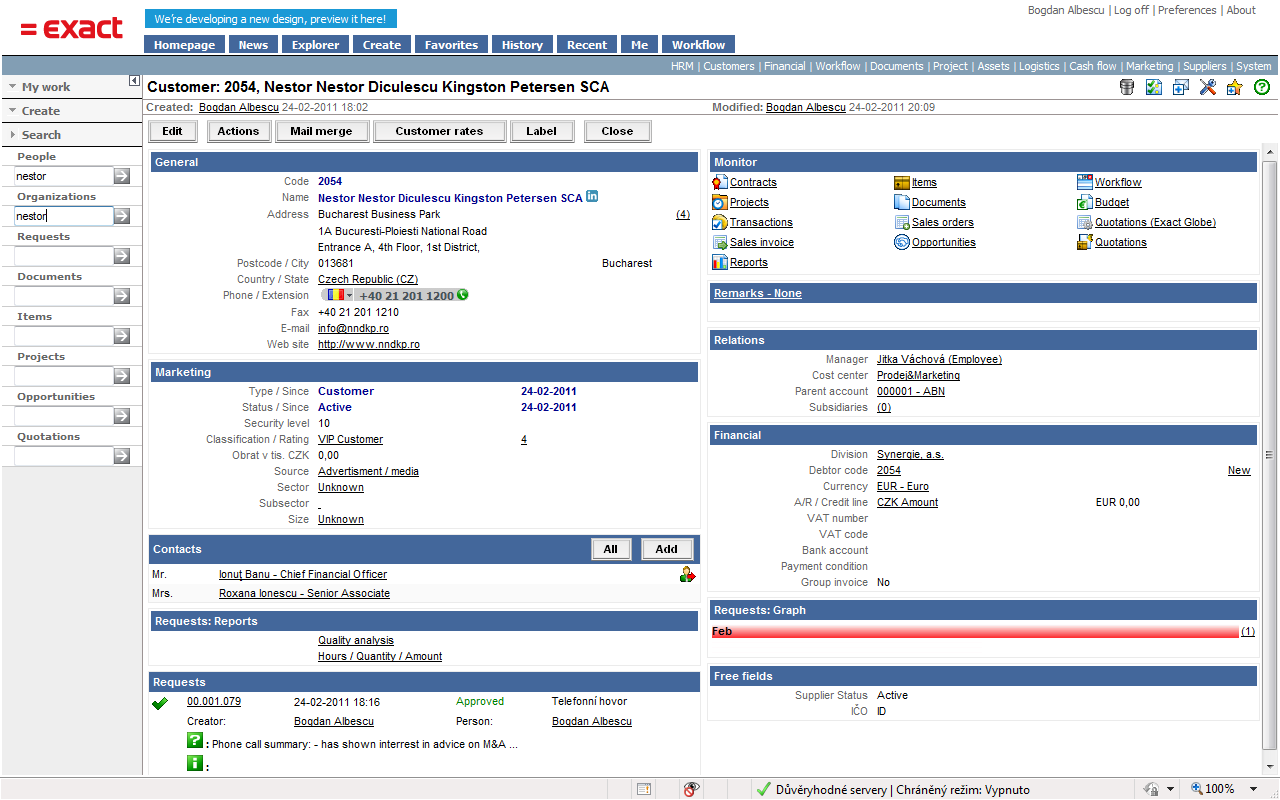Open the Homepage tab
Image resolution: width=1280 pixels, height=800 pixels.
click(185, 44)
